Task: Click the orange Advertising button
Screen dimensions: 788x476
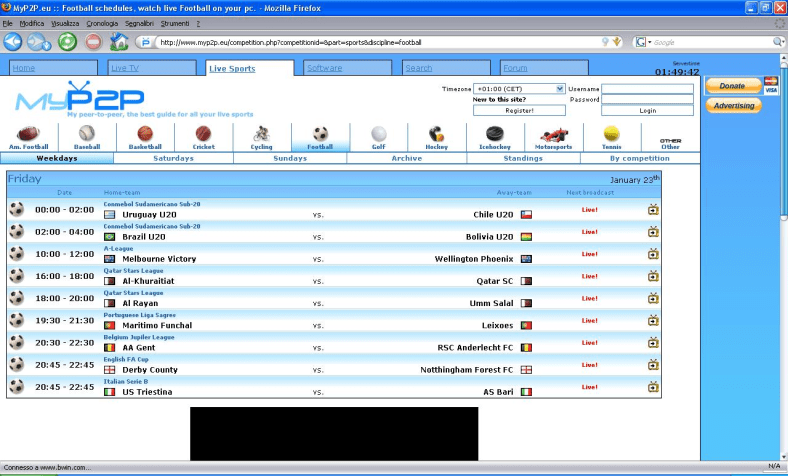Action: (x=734, y=106)
